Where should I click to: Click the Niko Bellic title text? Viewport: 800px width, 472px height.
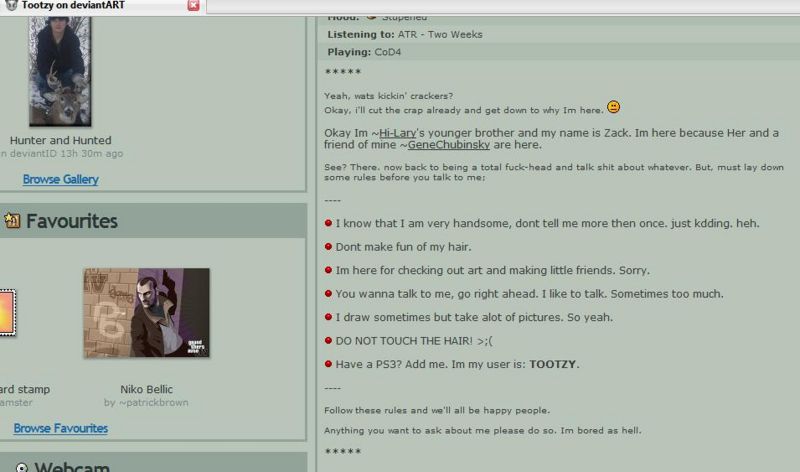[145, 389]
